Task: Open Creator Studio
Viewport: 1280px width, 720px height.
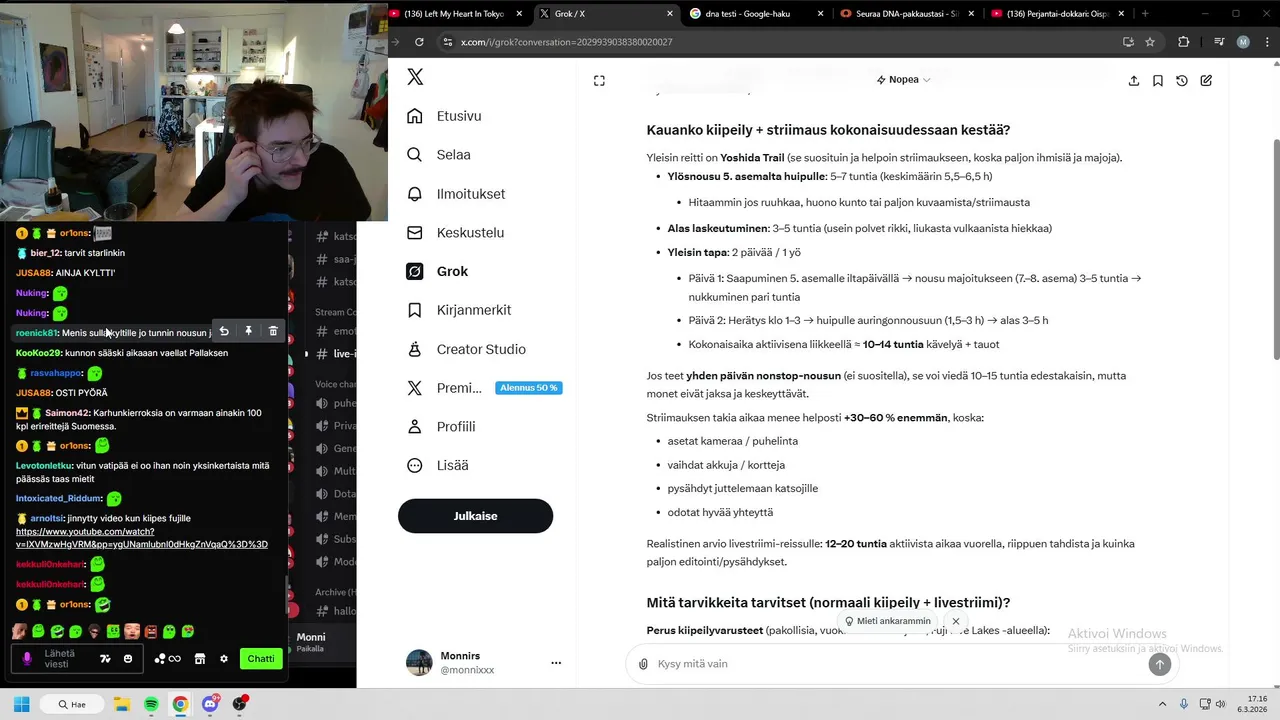Action: [466, 349]
